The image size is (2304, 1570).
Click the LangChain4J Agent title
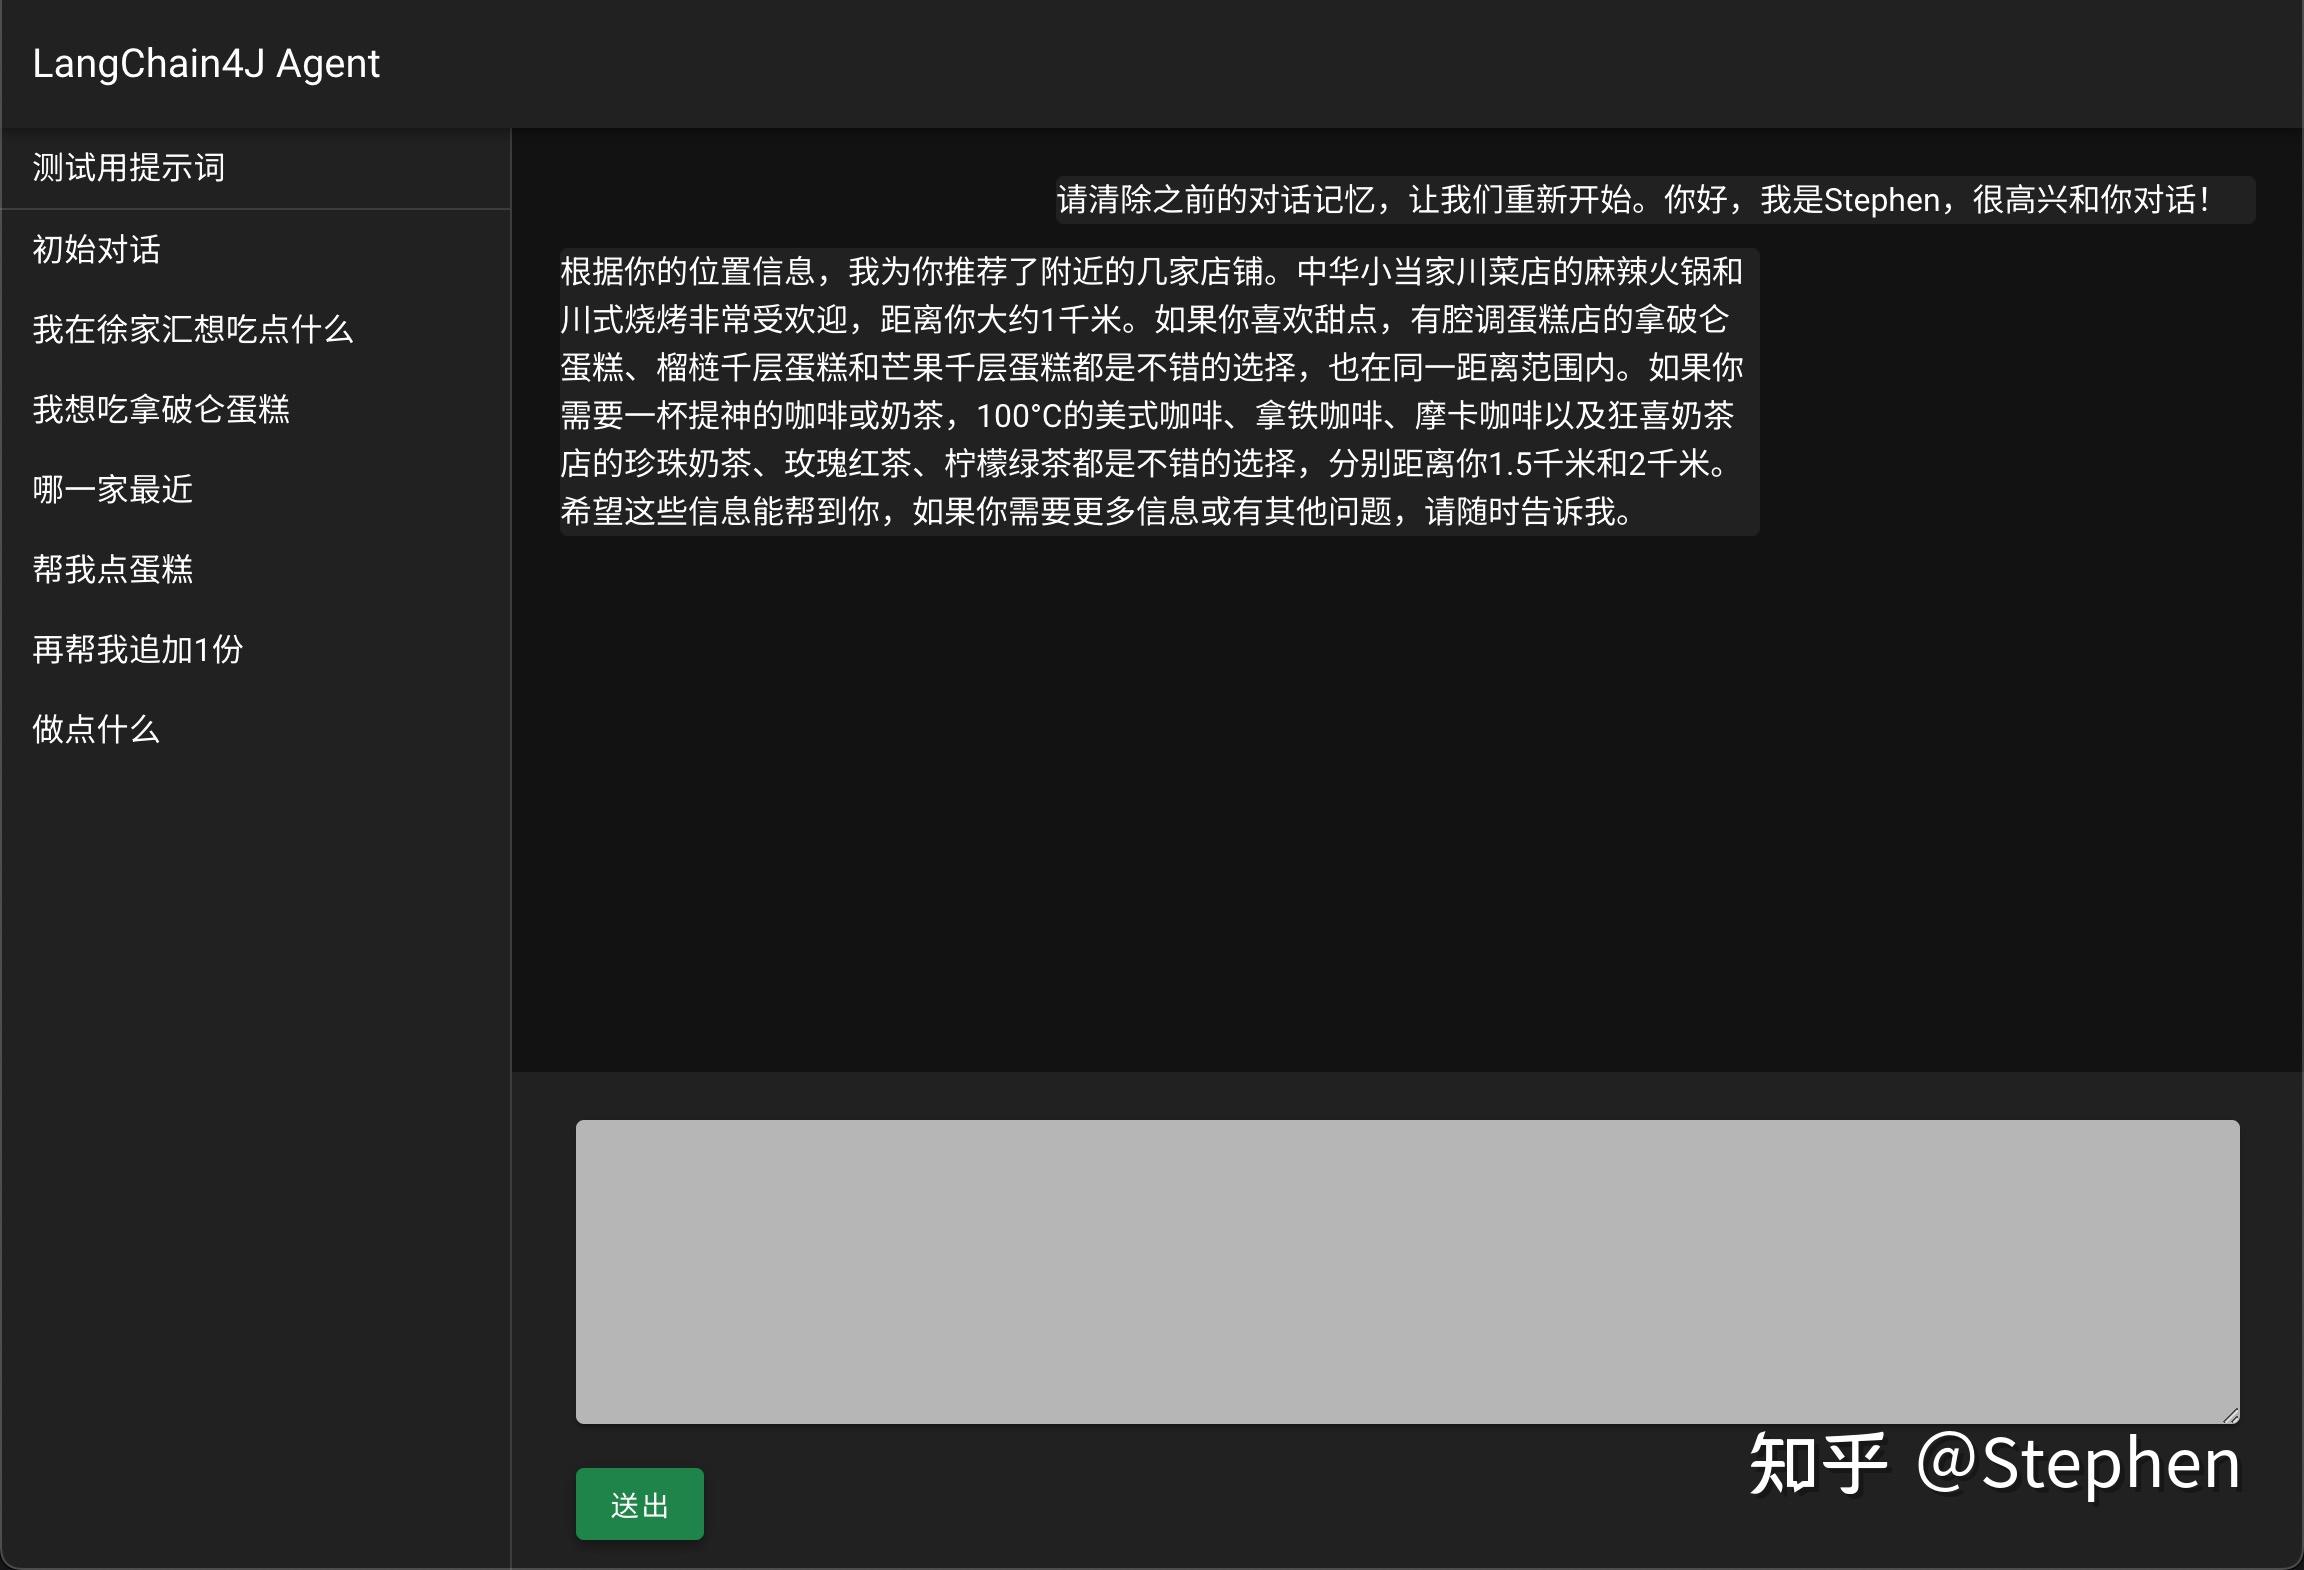pos(206,63)
